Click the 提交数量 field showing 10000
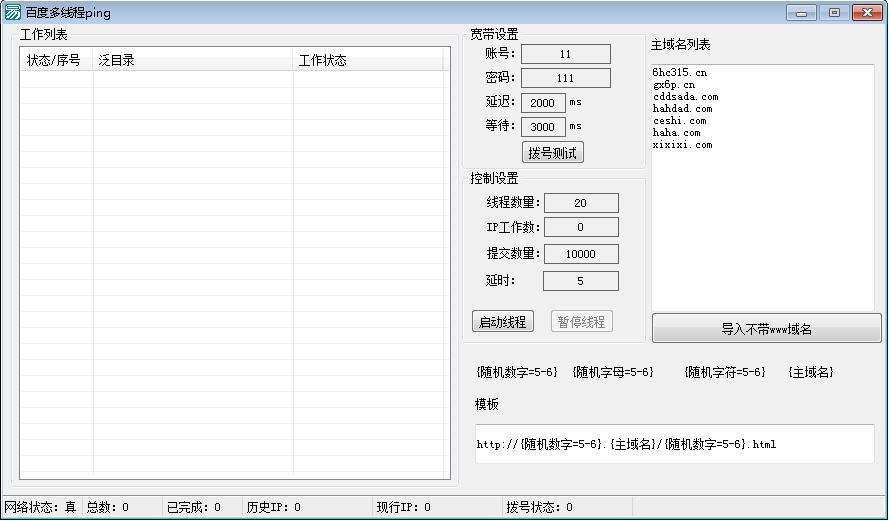Viewport: 890px width, 521px height. click(581, 254)
